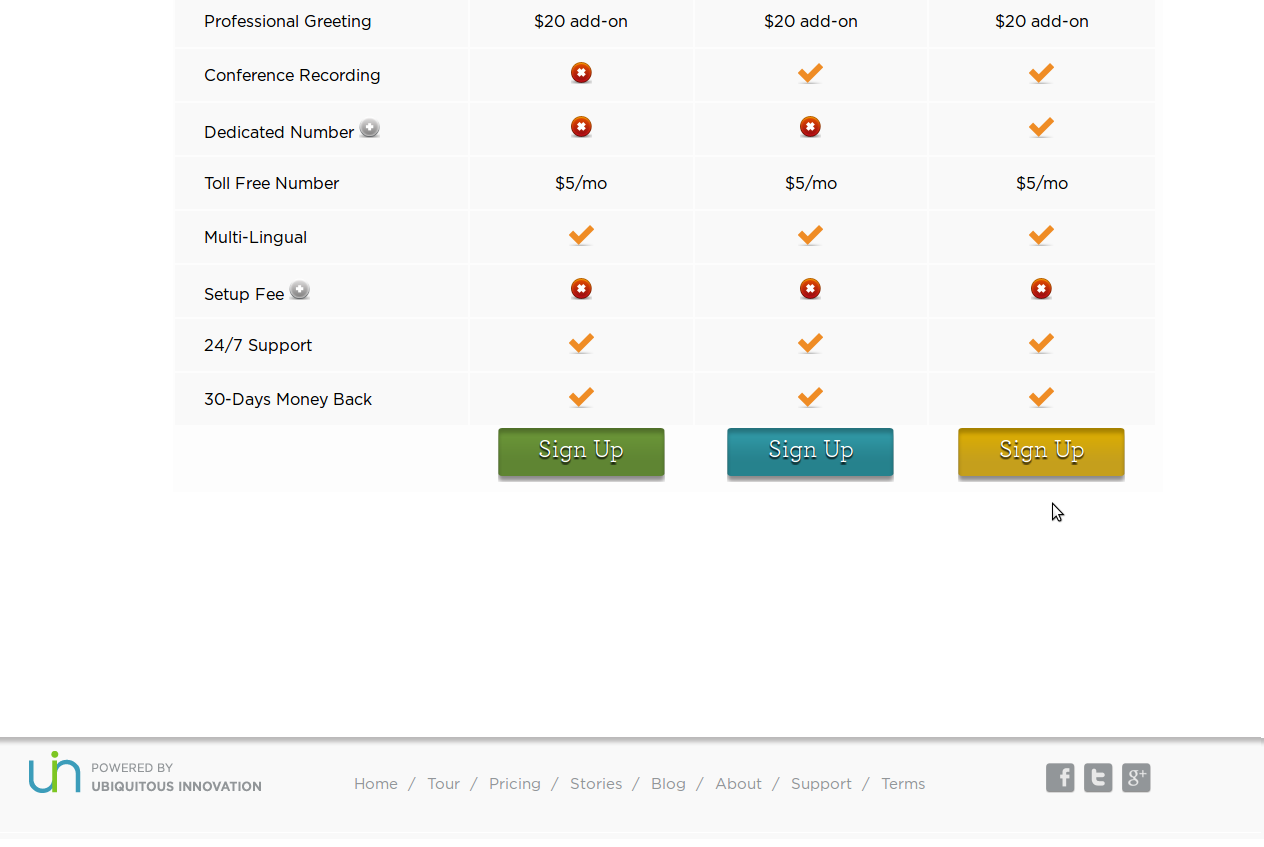Open the Terms footer link

tap(903, 784)
